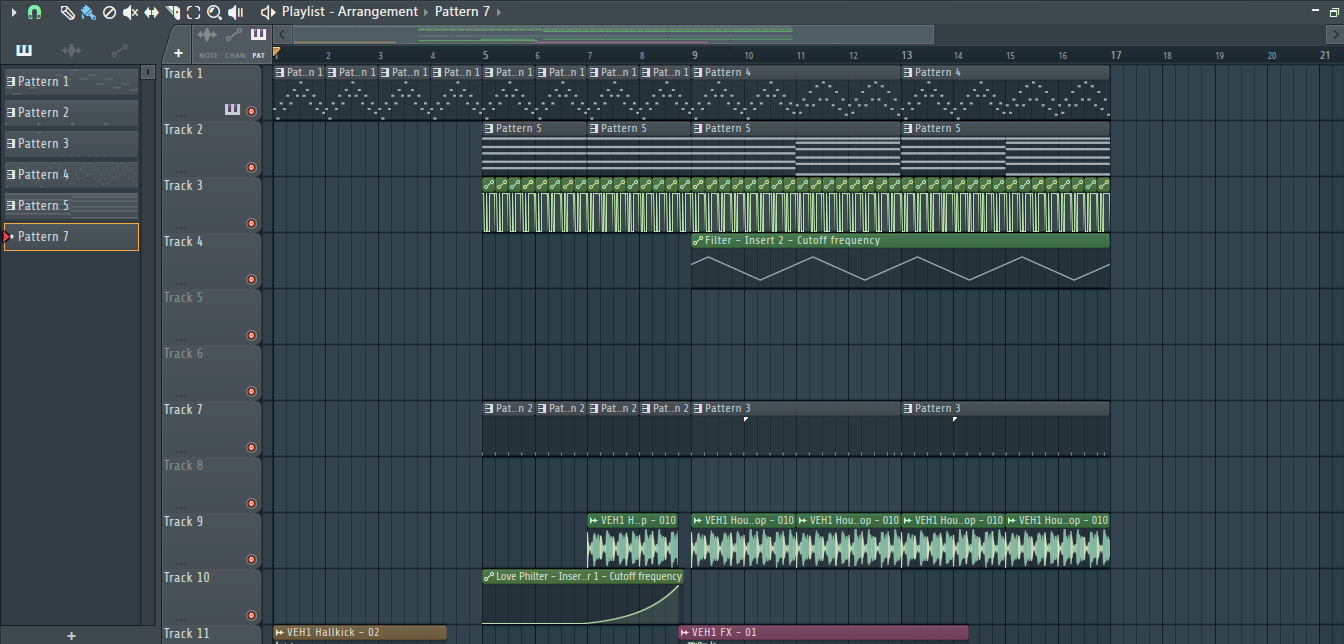This screenshot has height=644, width=1344.
Task: Click the right scroll arrow of overview
Action: (1335, 35)
